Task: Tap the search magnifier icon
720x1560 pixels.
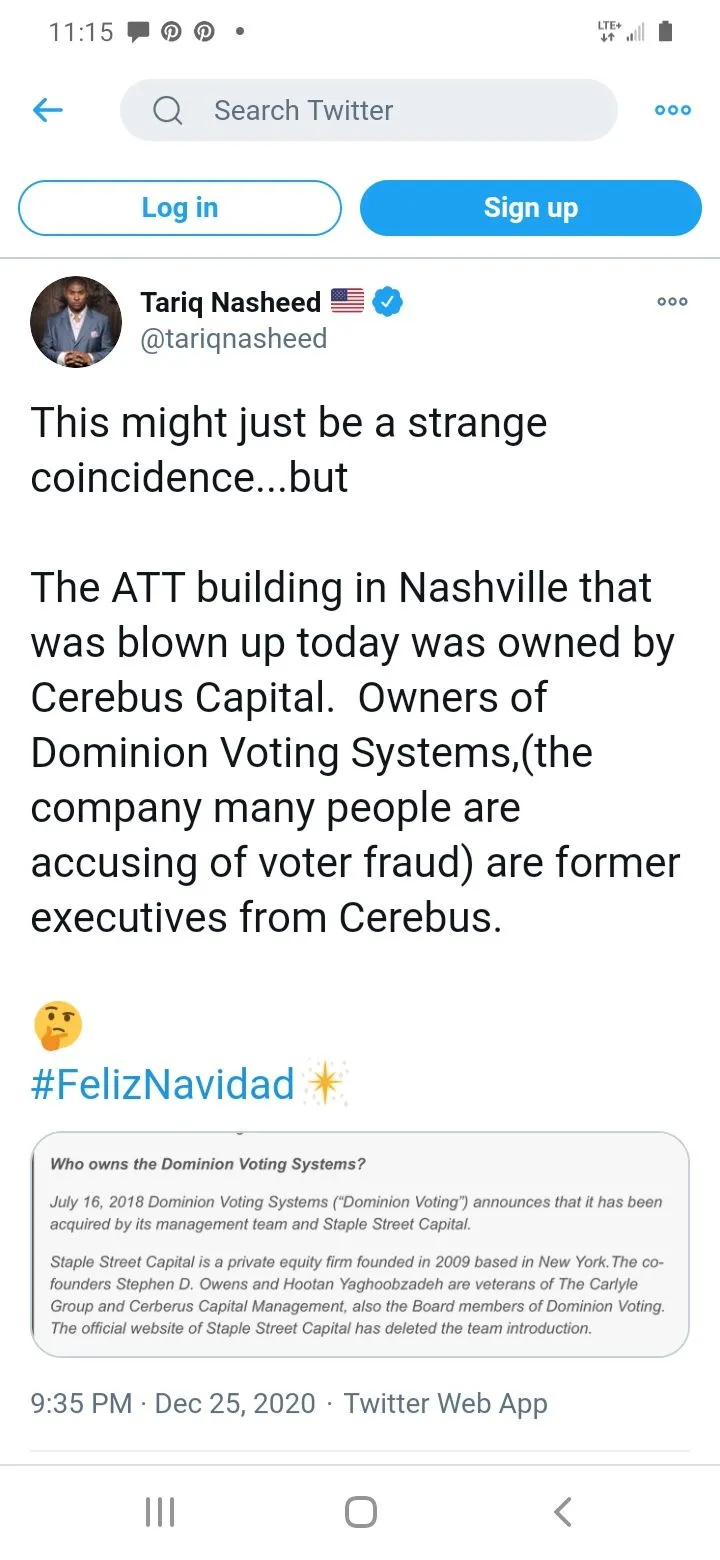Action: [x=168, y=110]
